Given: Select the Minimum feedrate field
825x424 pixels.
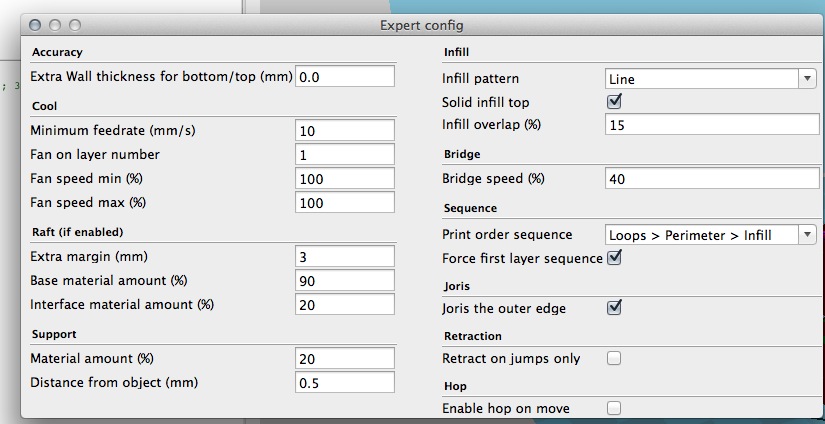Looking at the screenshot, I should [x=345, y=131].
